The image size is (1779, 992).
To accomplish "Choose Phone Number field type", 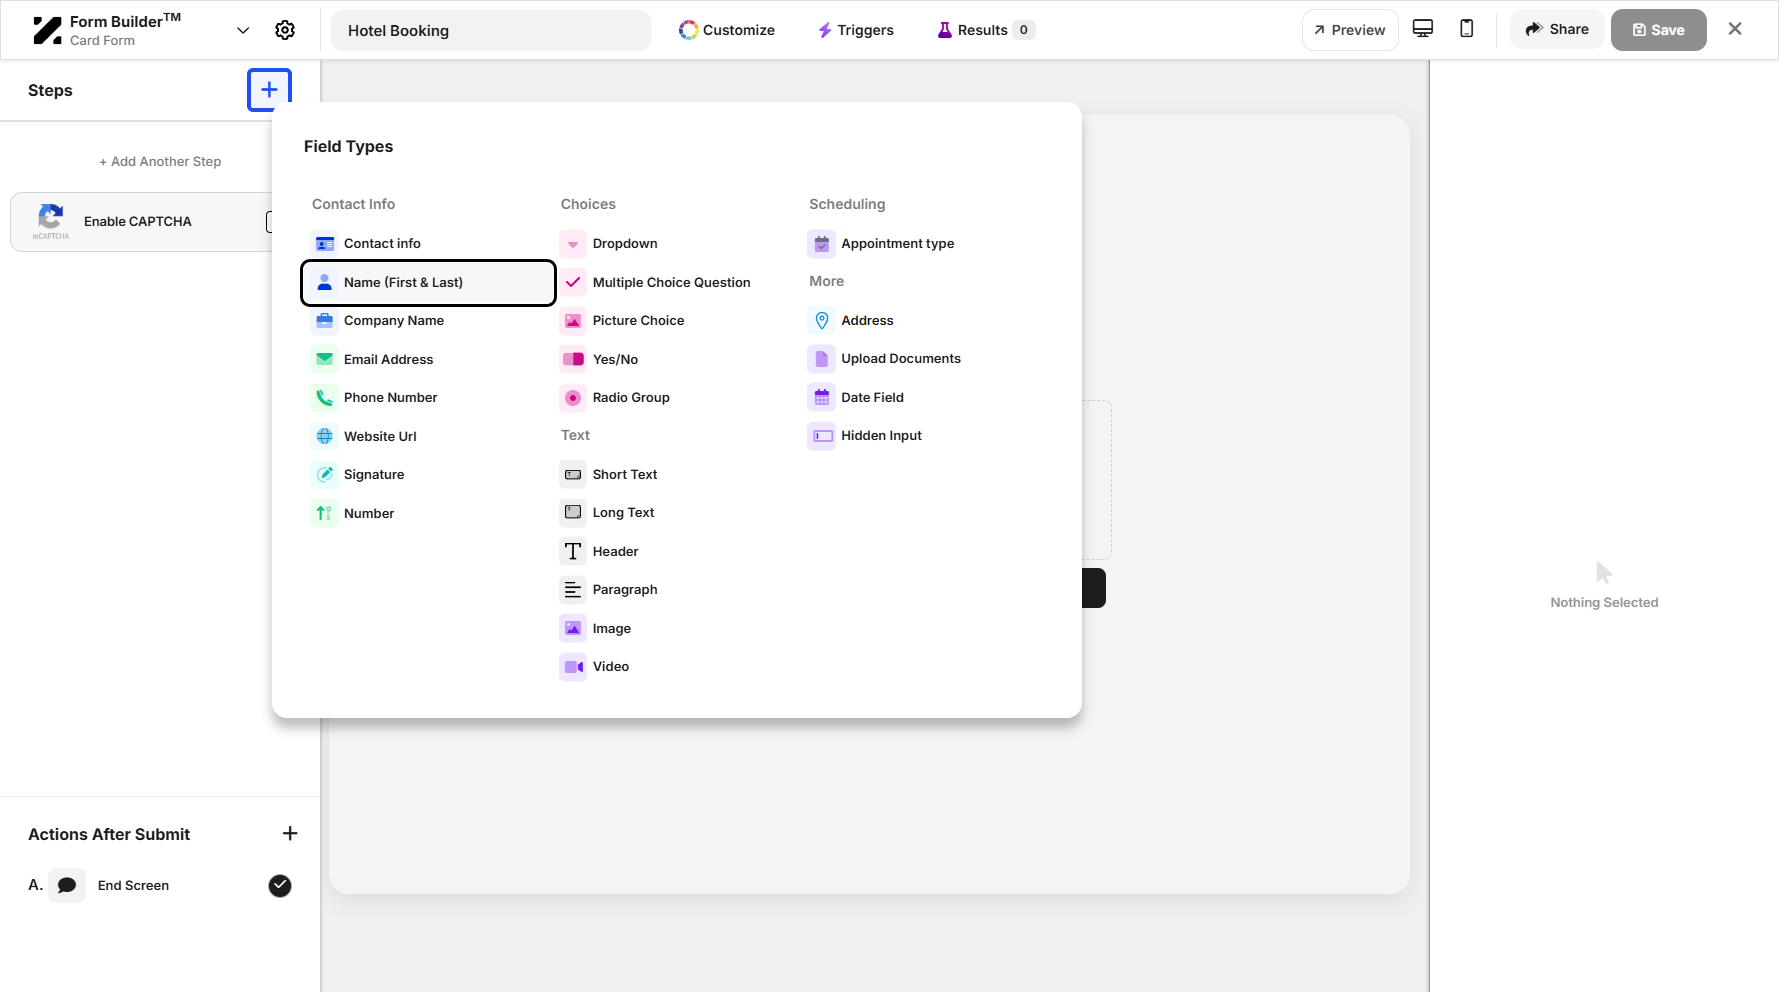I will point(428,397).
